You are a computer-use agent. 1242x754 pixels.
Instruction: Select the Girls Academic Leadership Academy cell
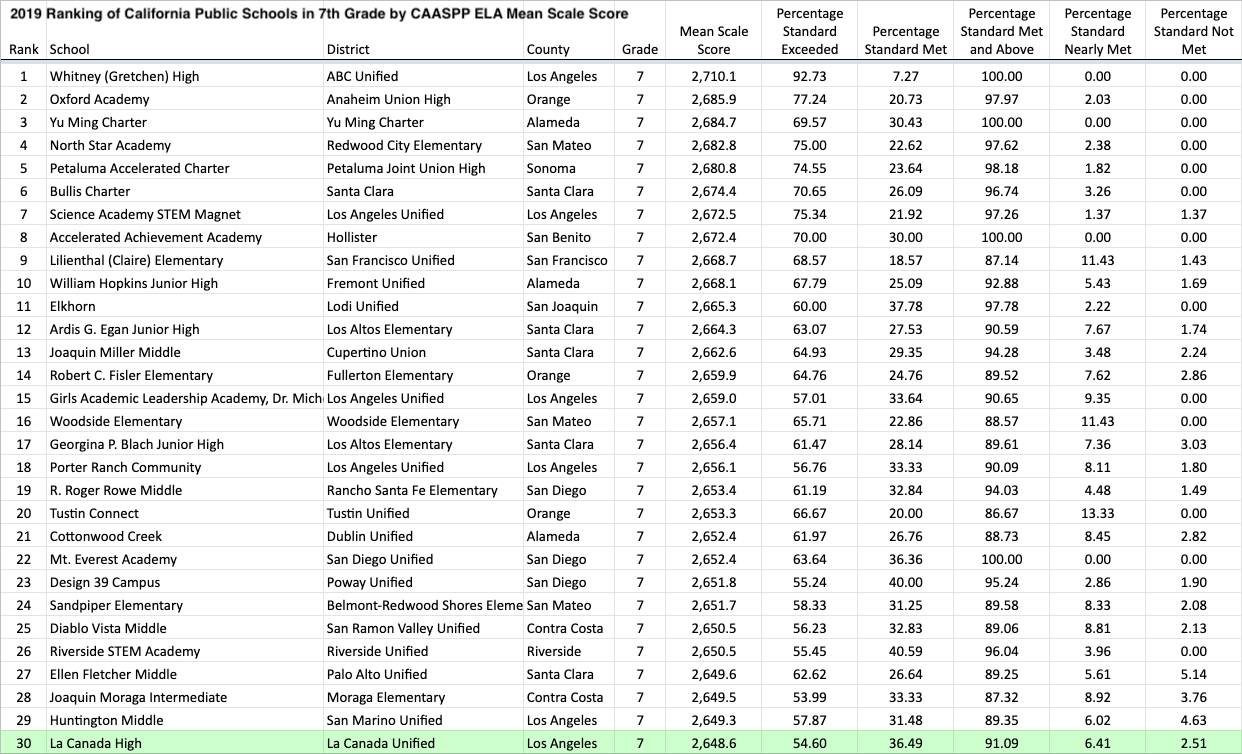[185, 398]
